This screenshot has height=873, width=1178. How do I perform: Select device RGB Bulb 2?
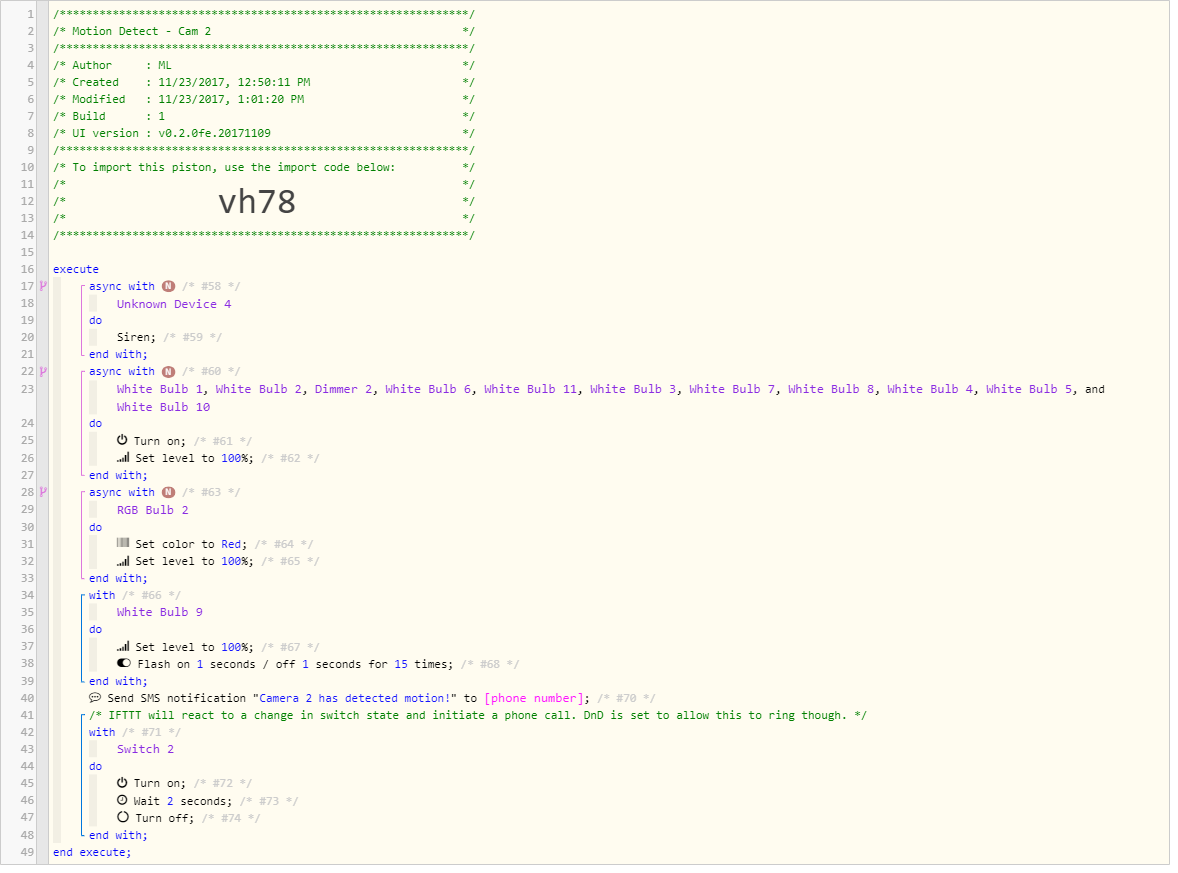pos(153,510)
